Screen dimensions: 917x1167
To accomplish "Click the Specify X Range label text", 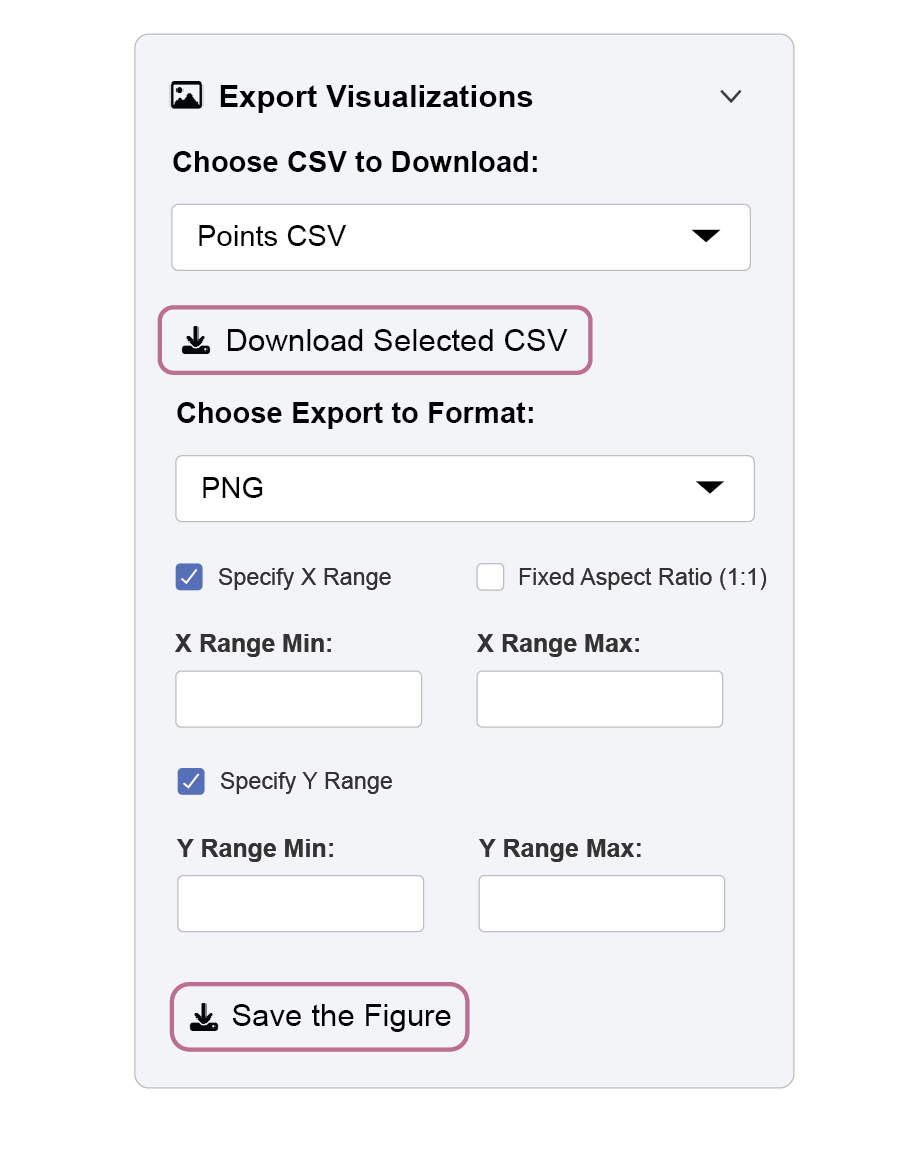I will tap(304, 577).
